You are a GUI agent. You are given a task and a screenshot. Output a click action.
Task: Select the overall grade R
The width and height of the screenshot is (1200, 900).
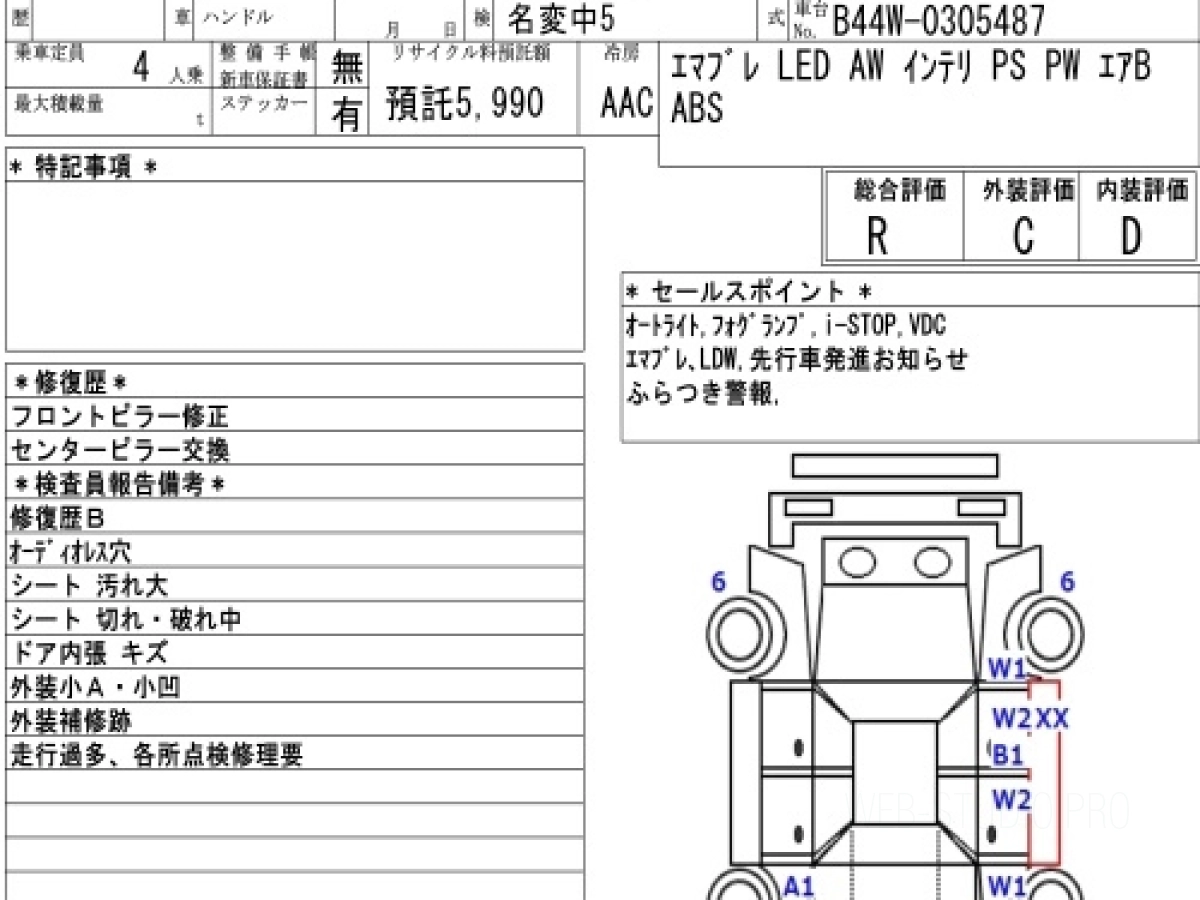coord(877,237)
